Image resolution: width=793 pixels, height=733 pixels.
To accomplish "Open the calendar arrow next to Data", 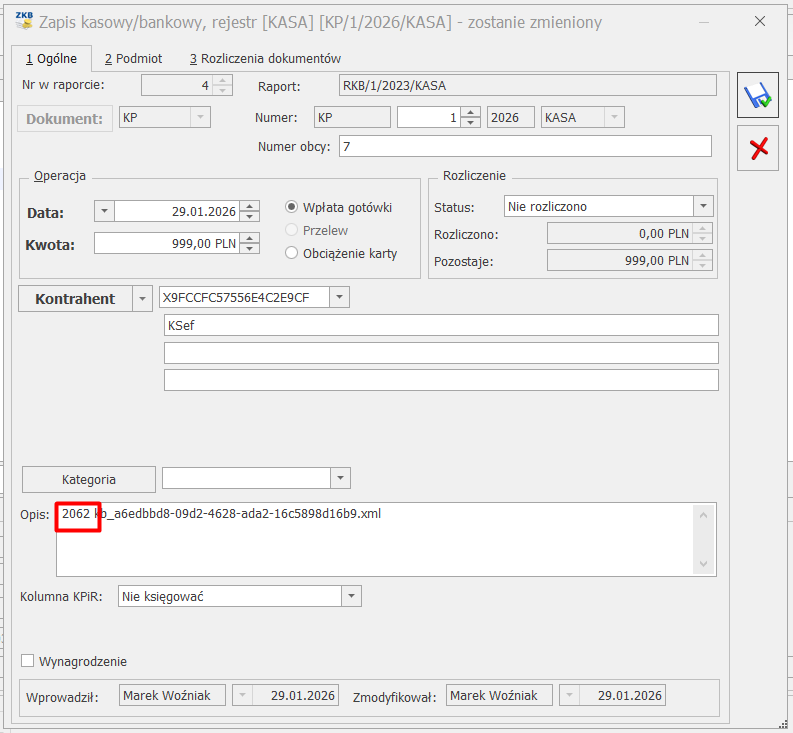I will (105, 211).
